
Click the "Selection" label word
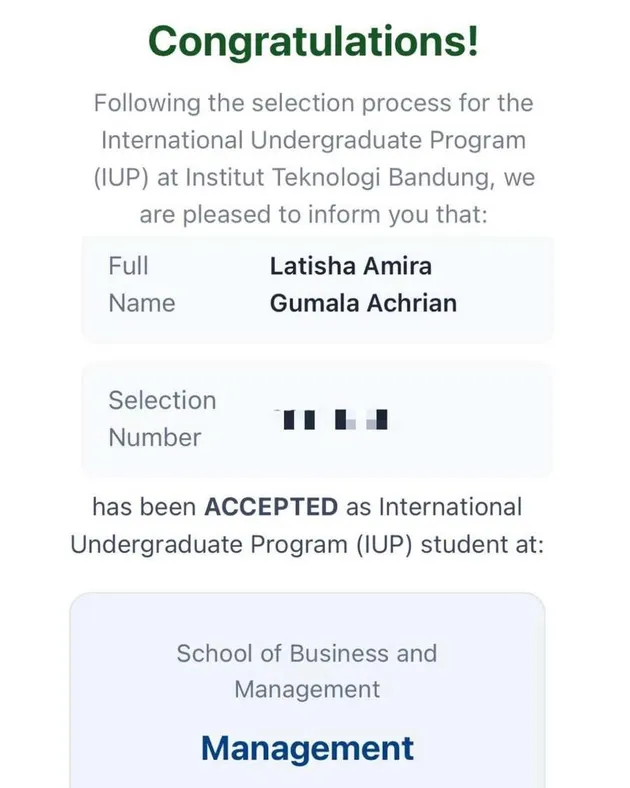(162, 400)
